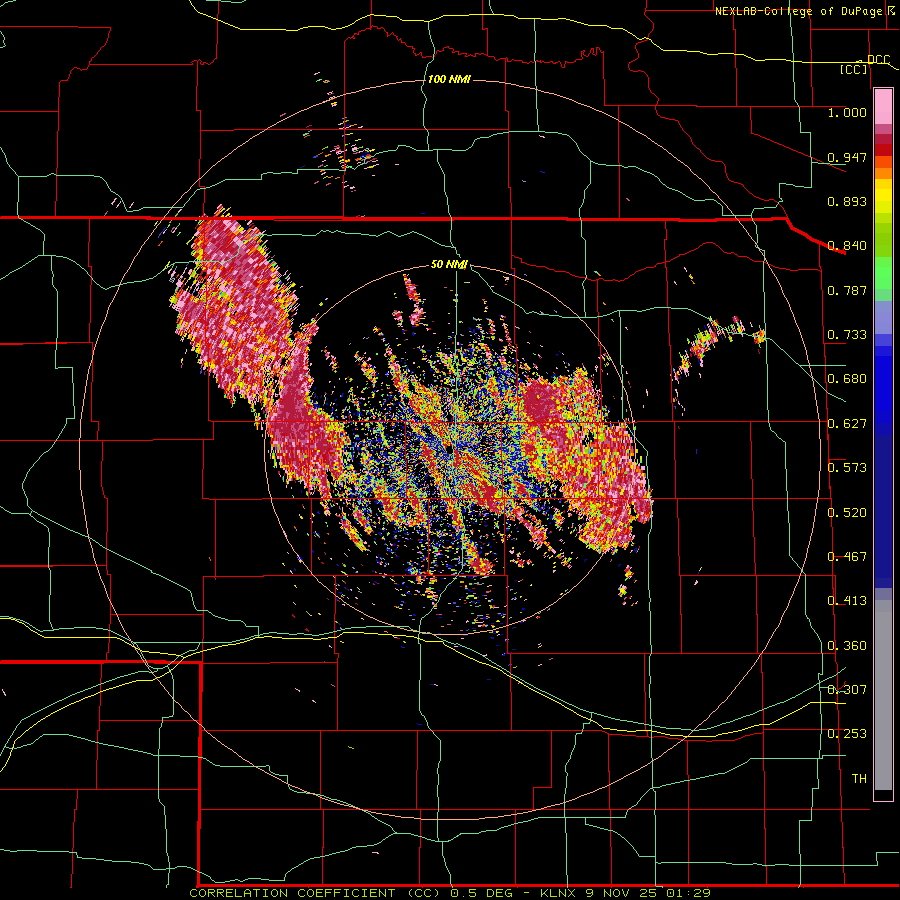Click the KLNX radar site identifier
This screenshot has width=900, height=900.
click(558, 893)
